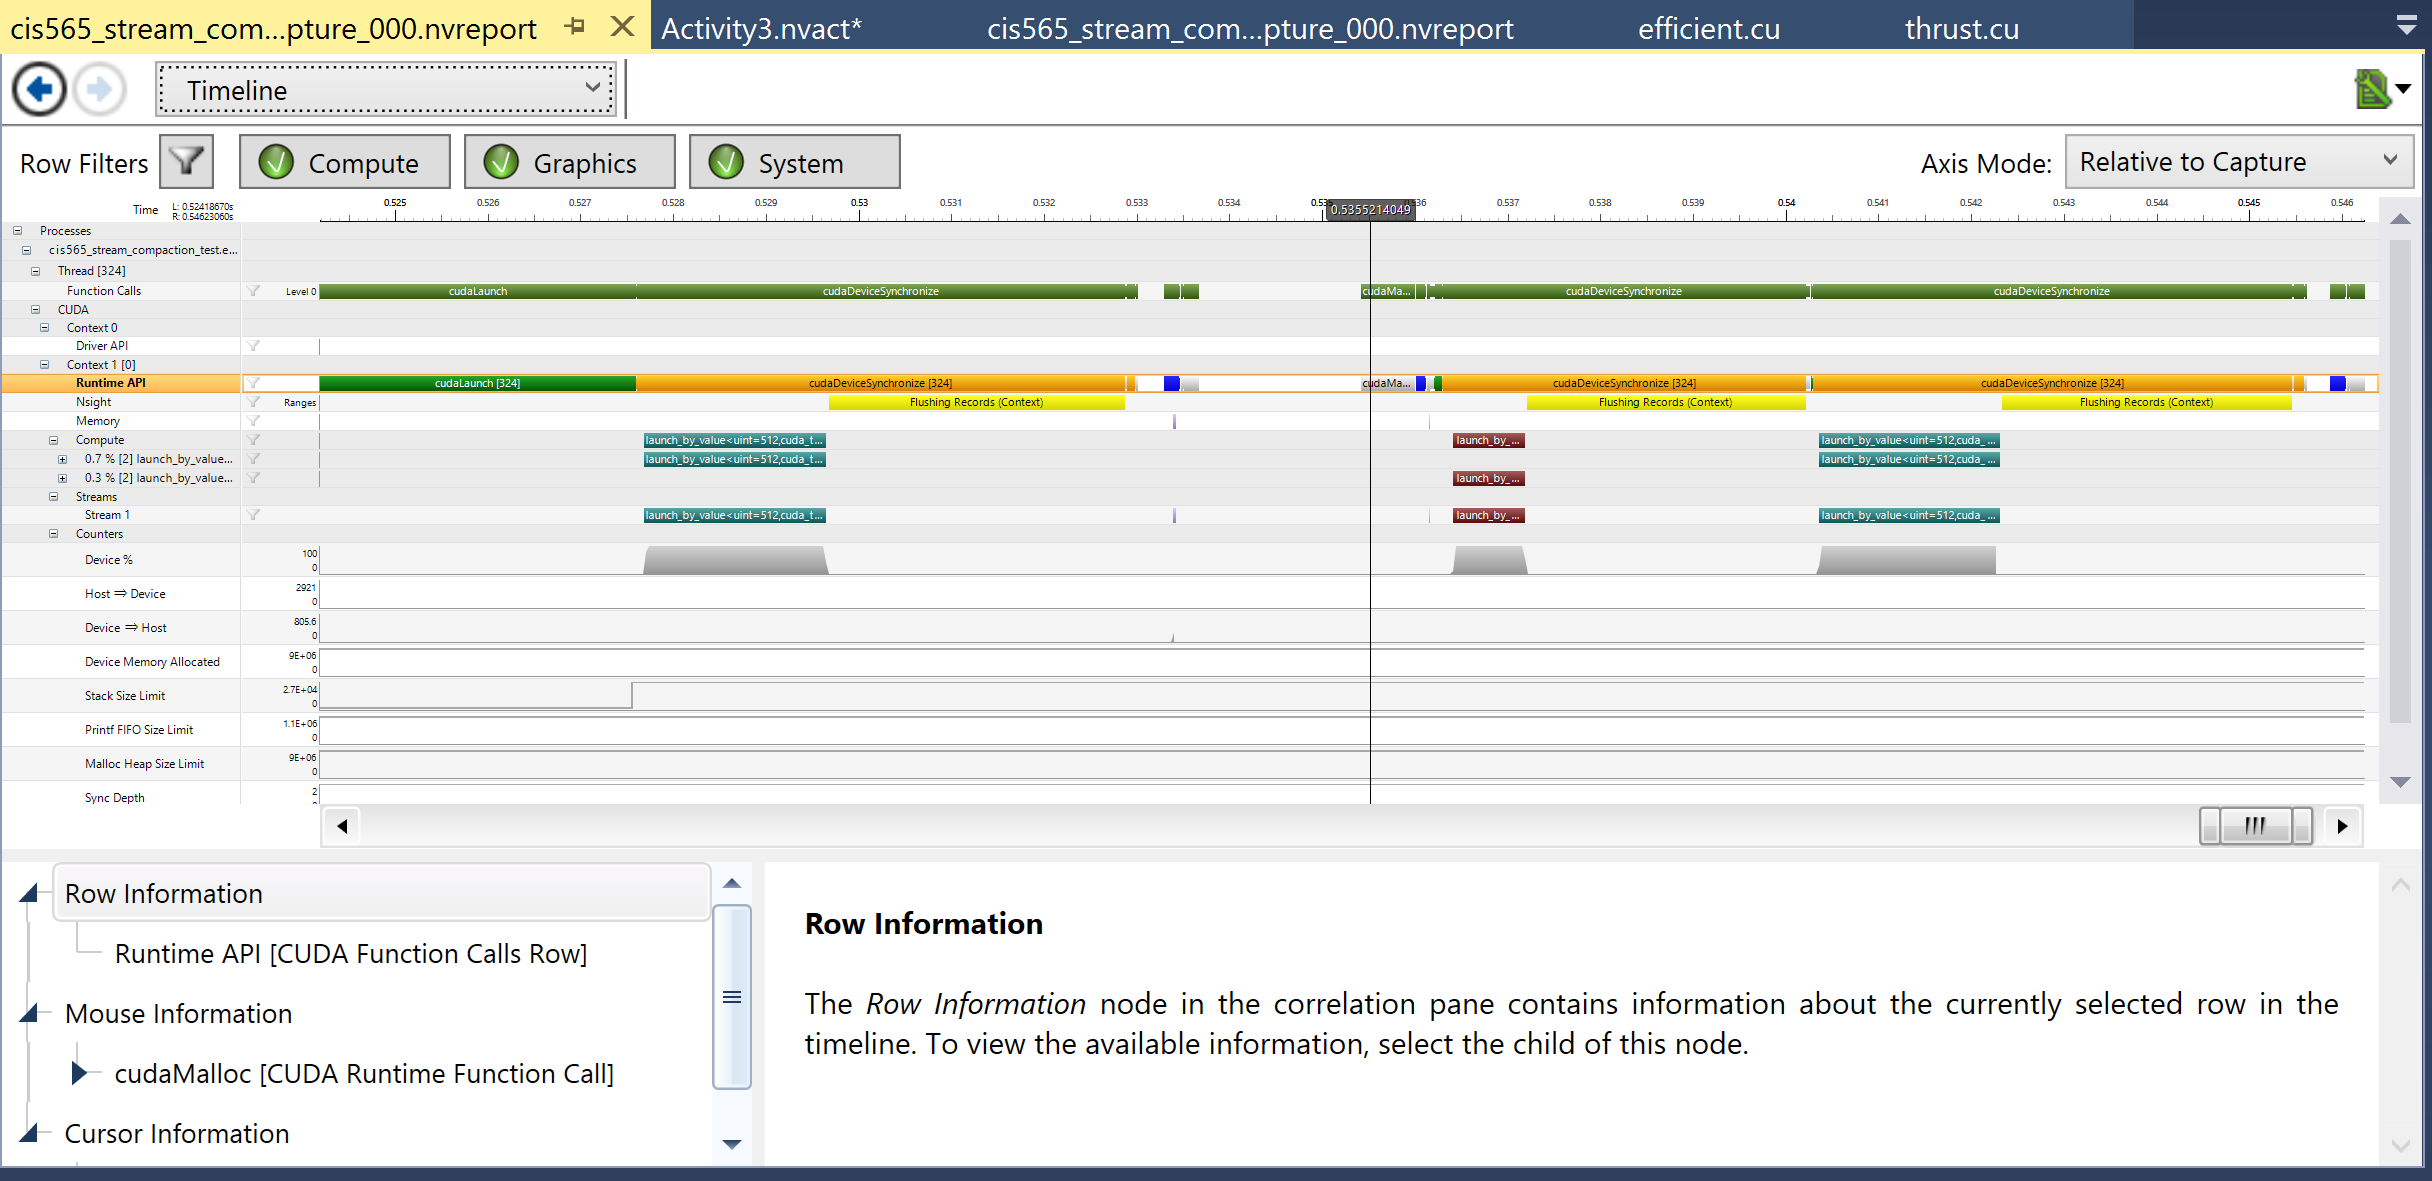Open the Axis Mode dropdown

click(x=2238, y=162)
